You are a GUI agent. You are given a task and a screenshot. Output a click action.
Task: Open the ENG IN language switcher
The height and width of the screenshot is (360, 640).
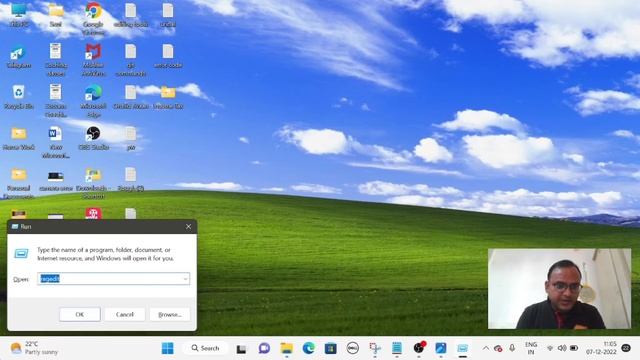point(531,348)
